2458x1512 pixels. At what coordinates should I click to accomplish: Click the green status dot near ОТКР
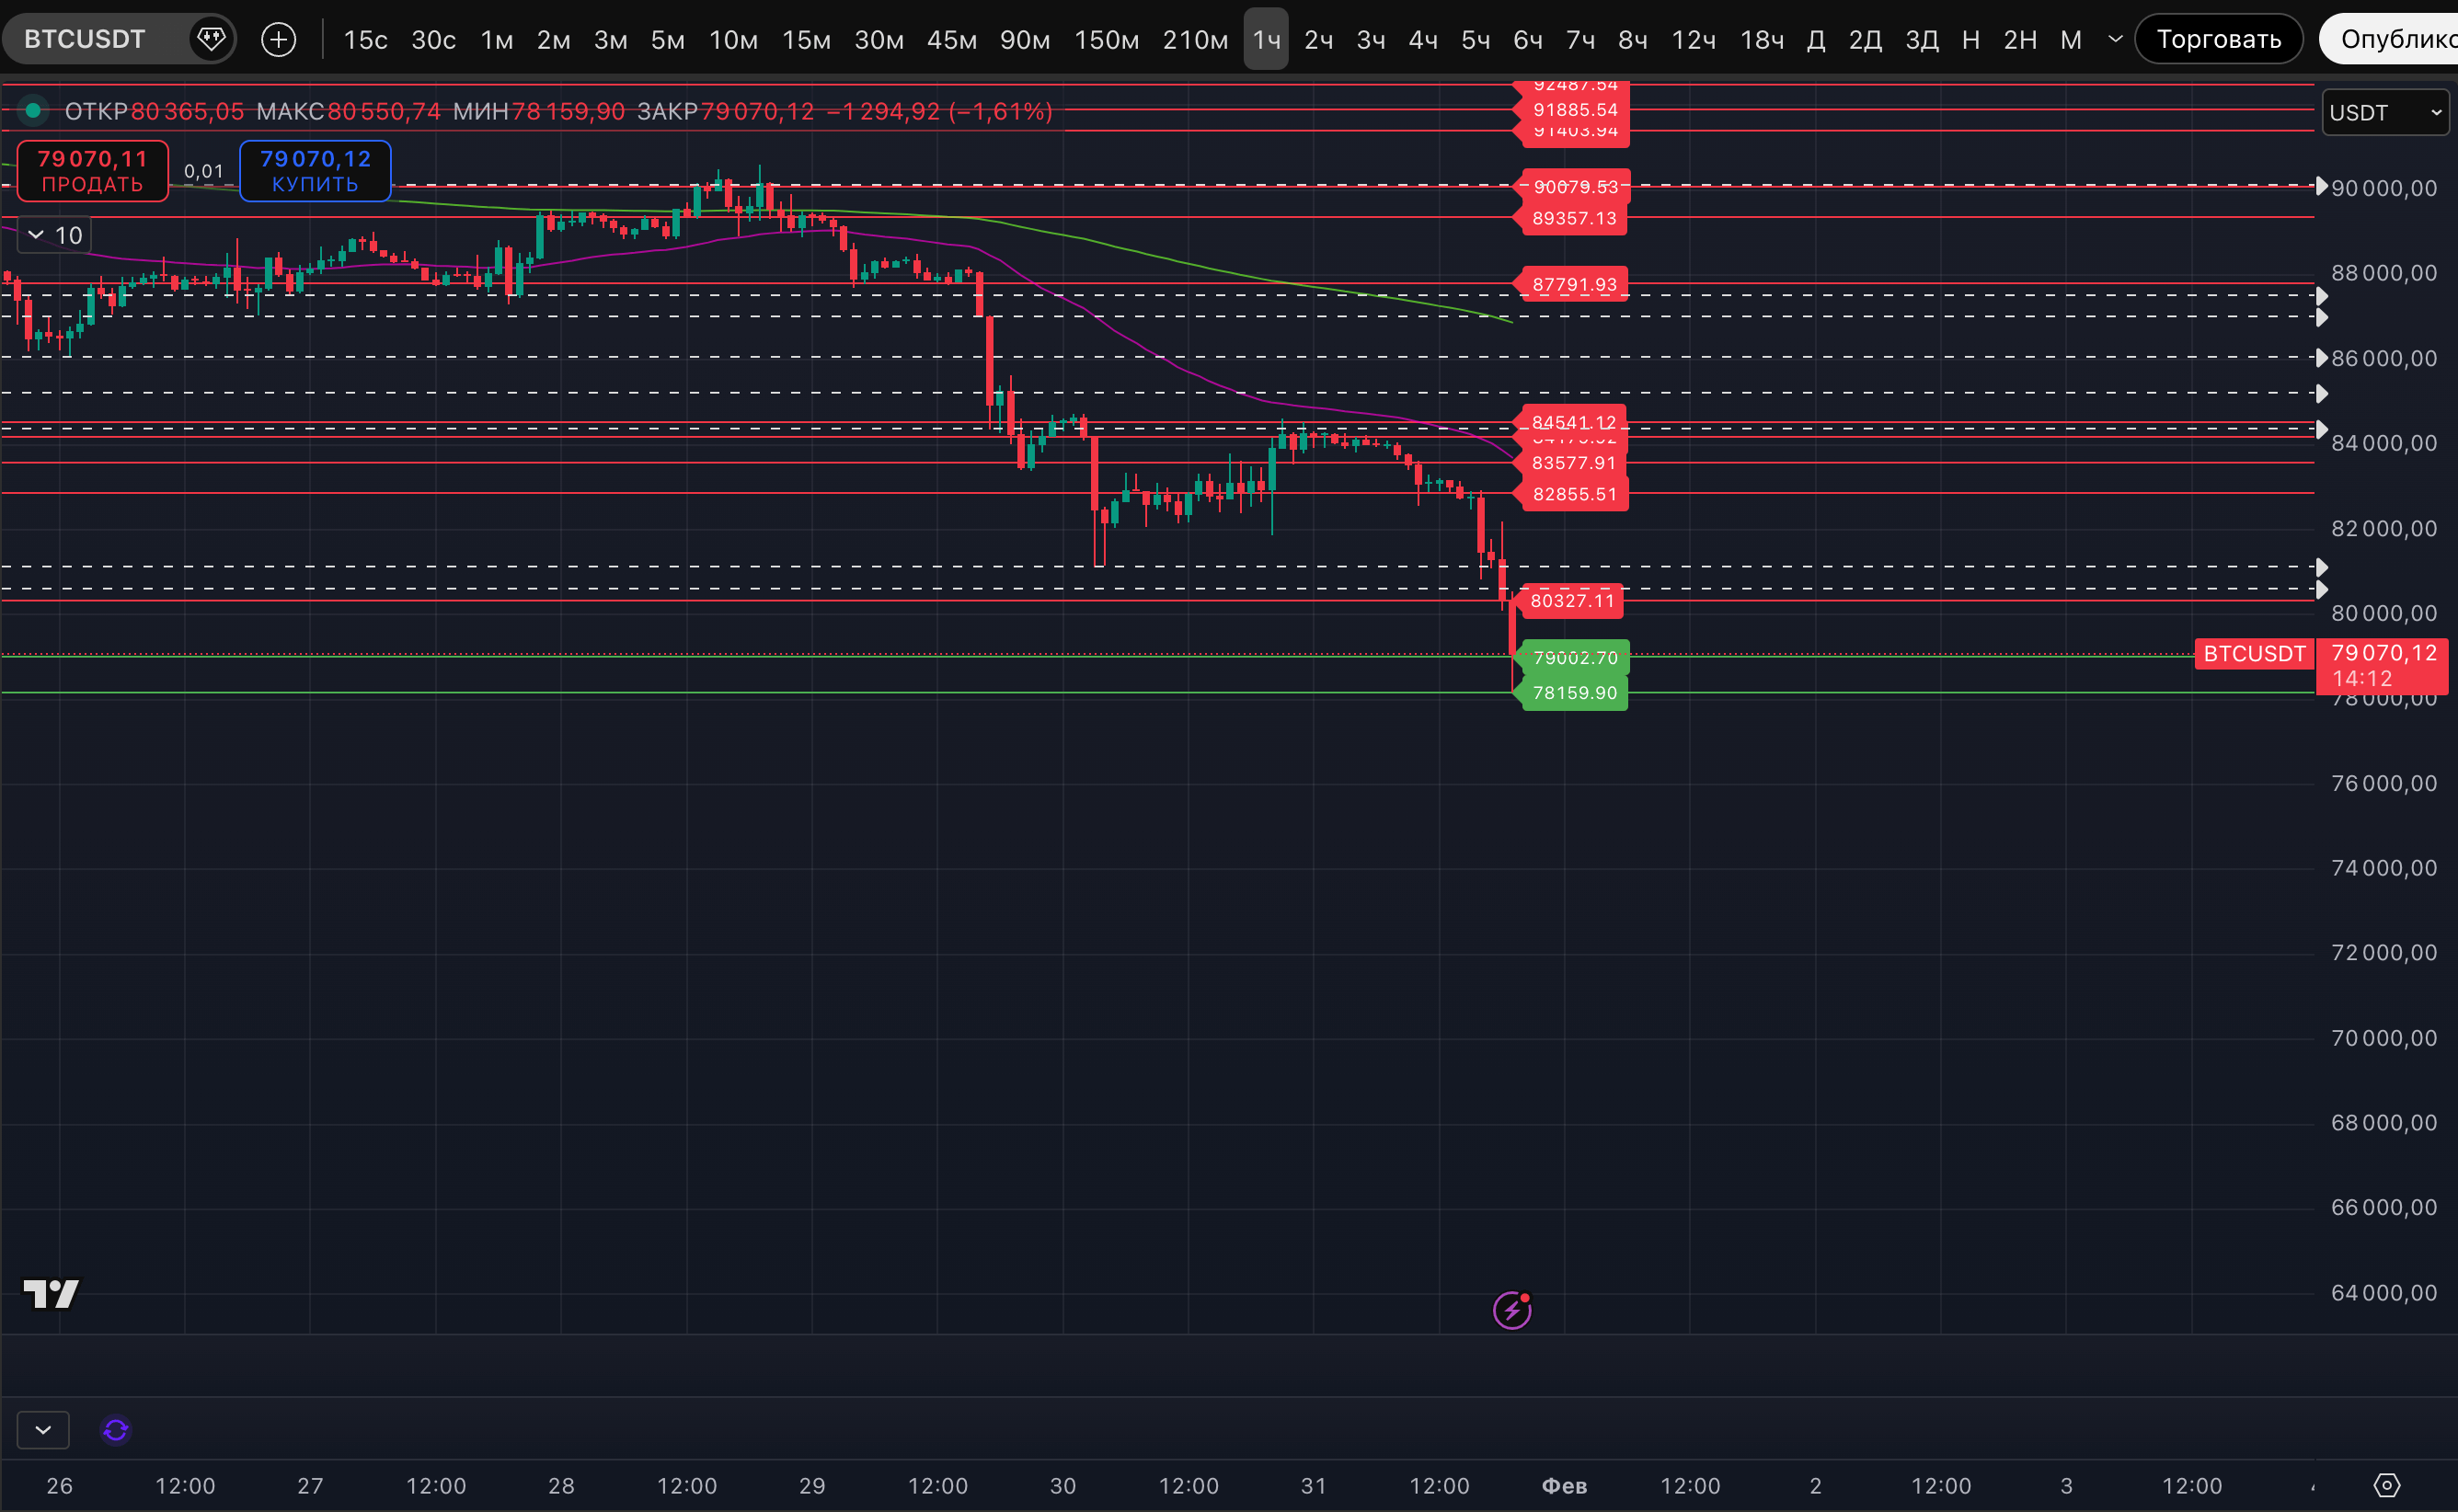tap(33, 110)
